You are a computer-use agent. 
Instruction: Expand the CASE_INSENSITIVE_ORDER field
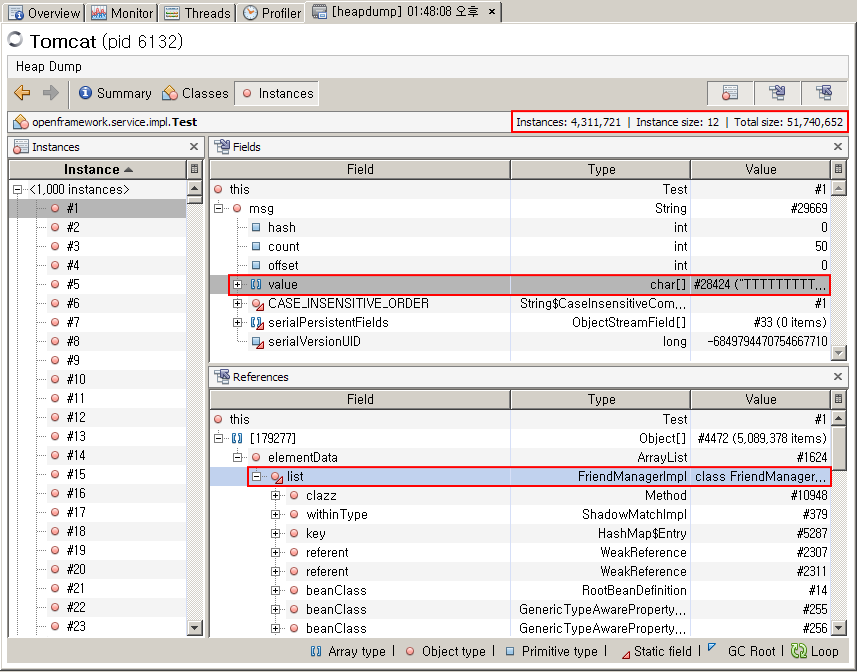coord(237,303)
